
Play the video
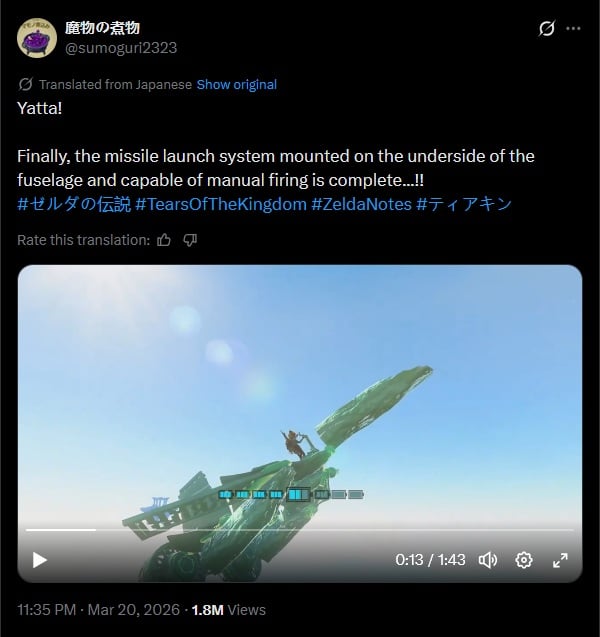tap(39, 560)
